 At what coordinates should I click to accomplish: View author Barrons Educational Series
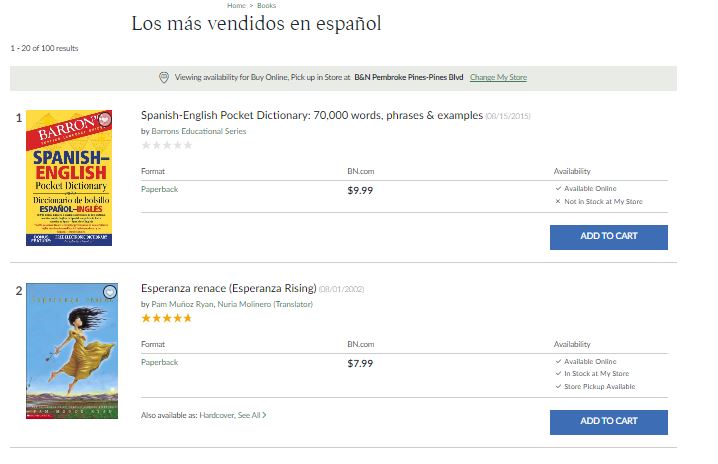tap(198, 131)
